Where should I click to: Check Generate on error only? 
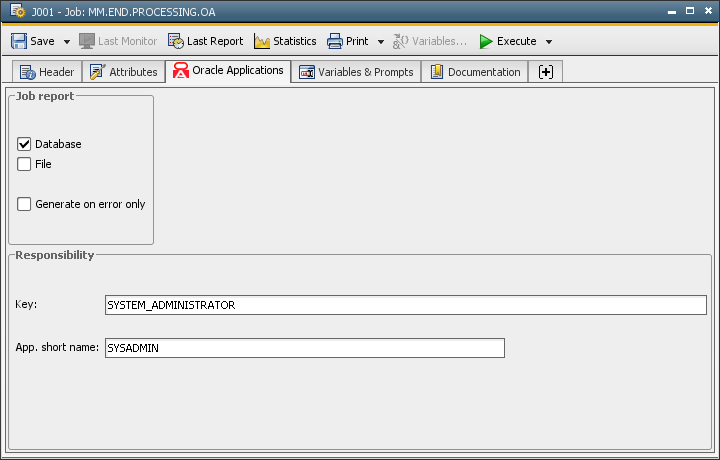pos(25,204)
